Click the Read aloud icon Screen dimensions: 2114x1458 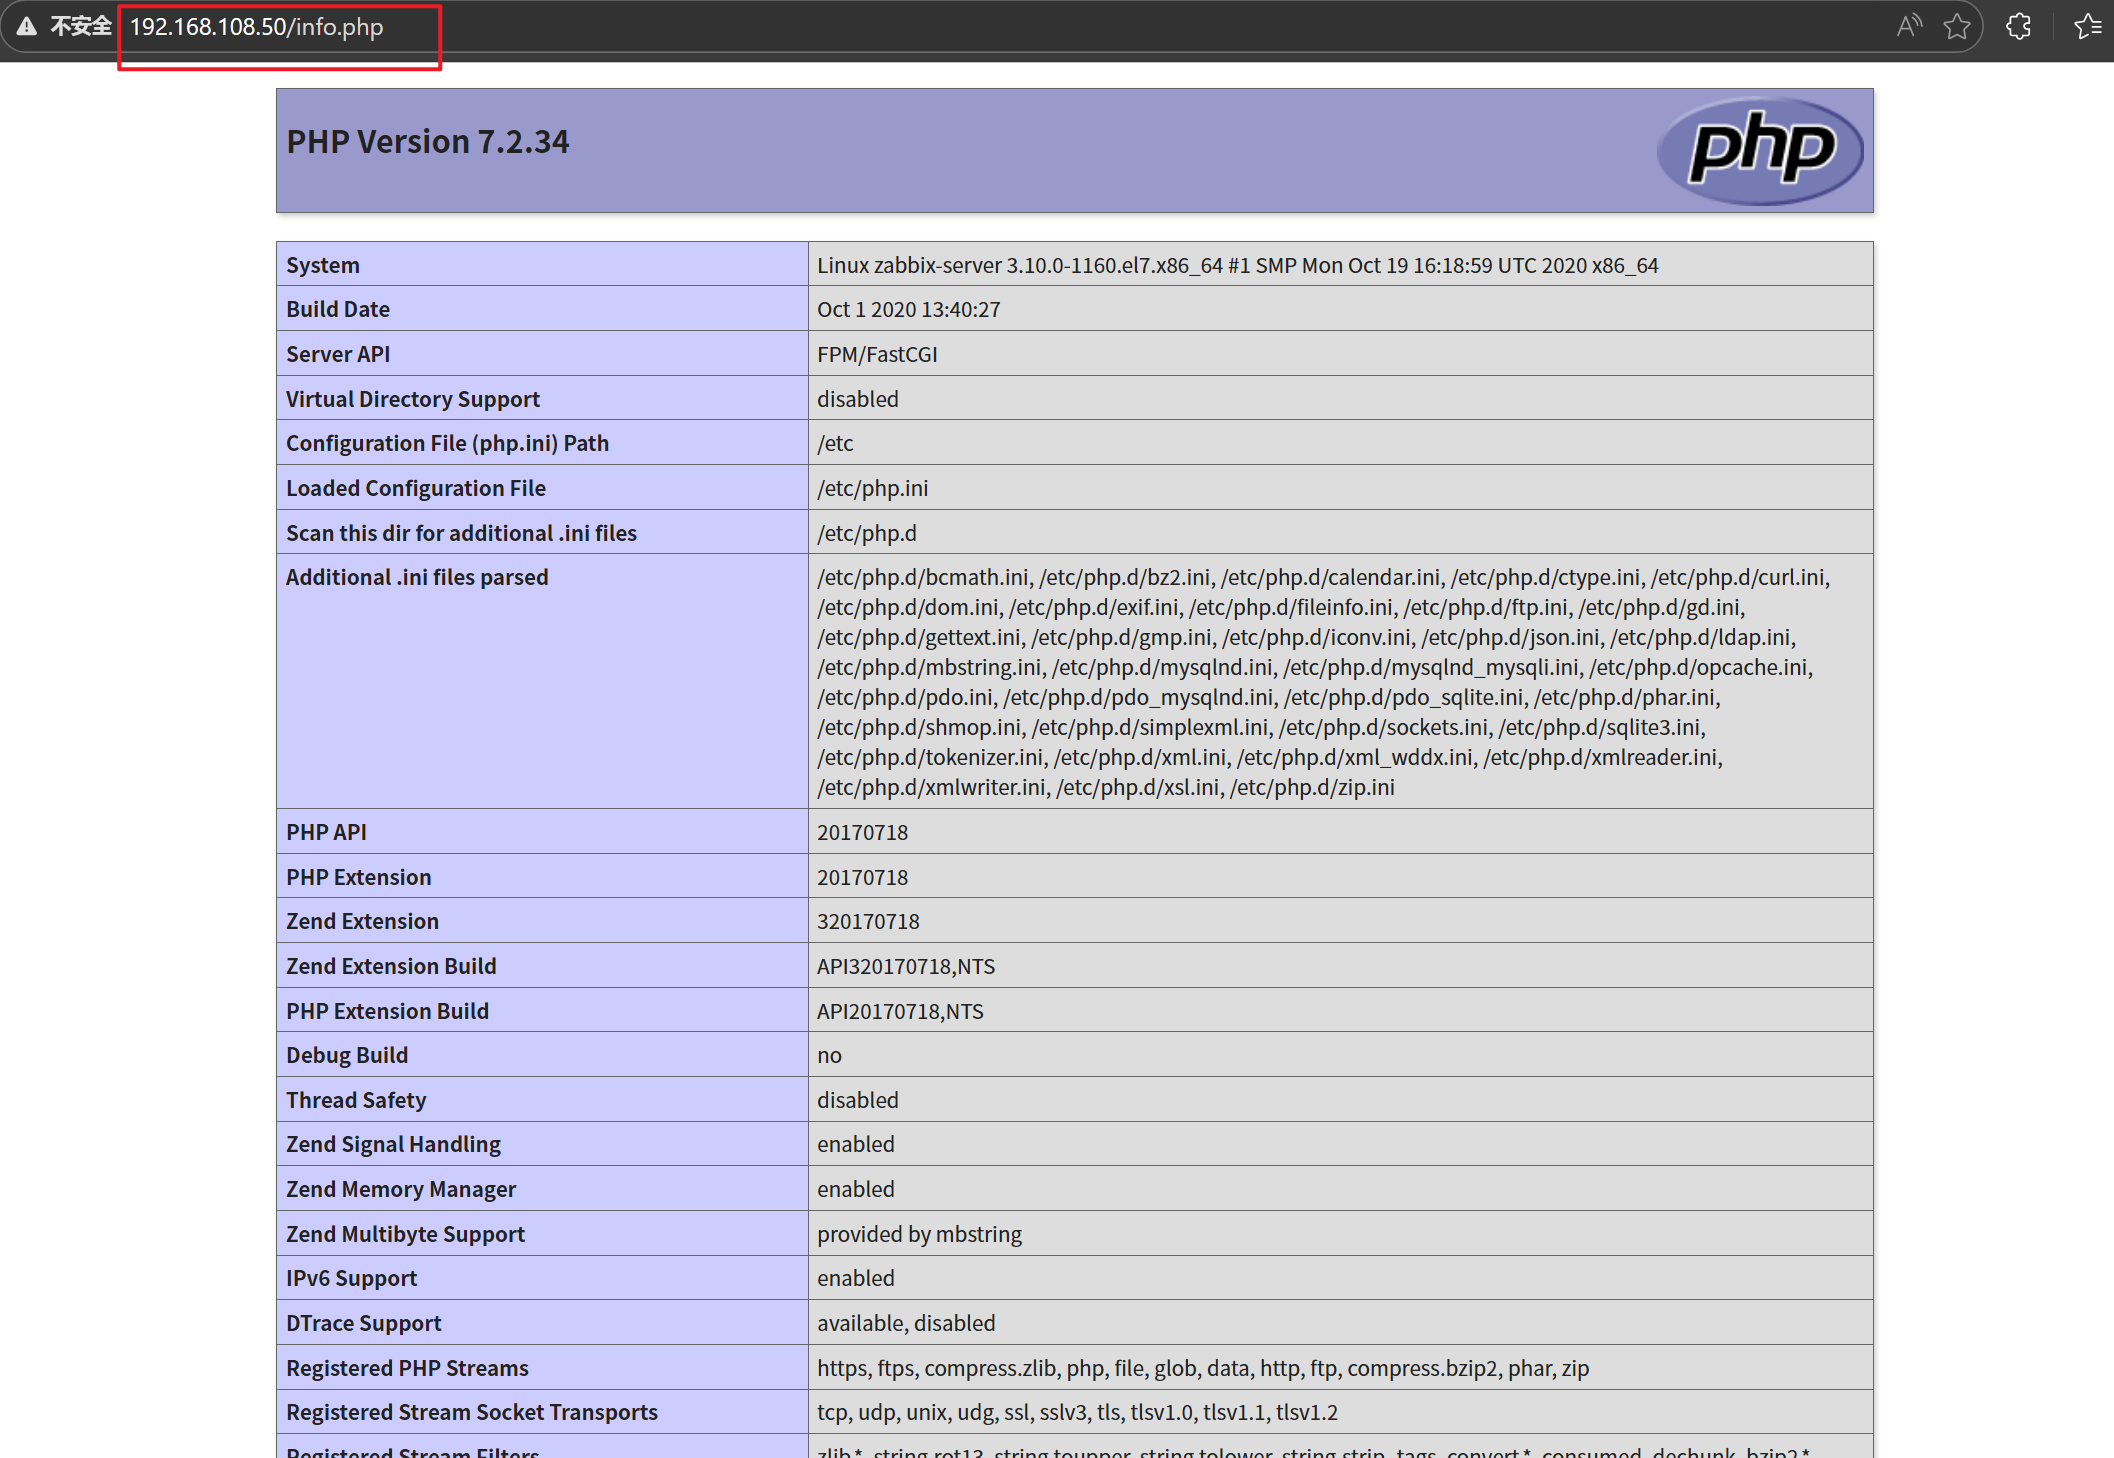(x=1909, y=27)
